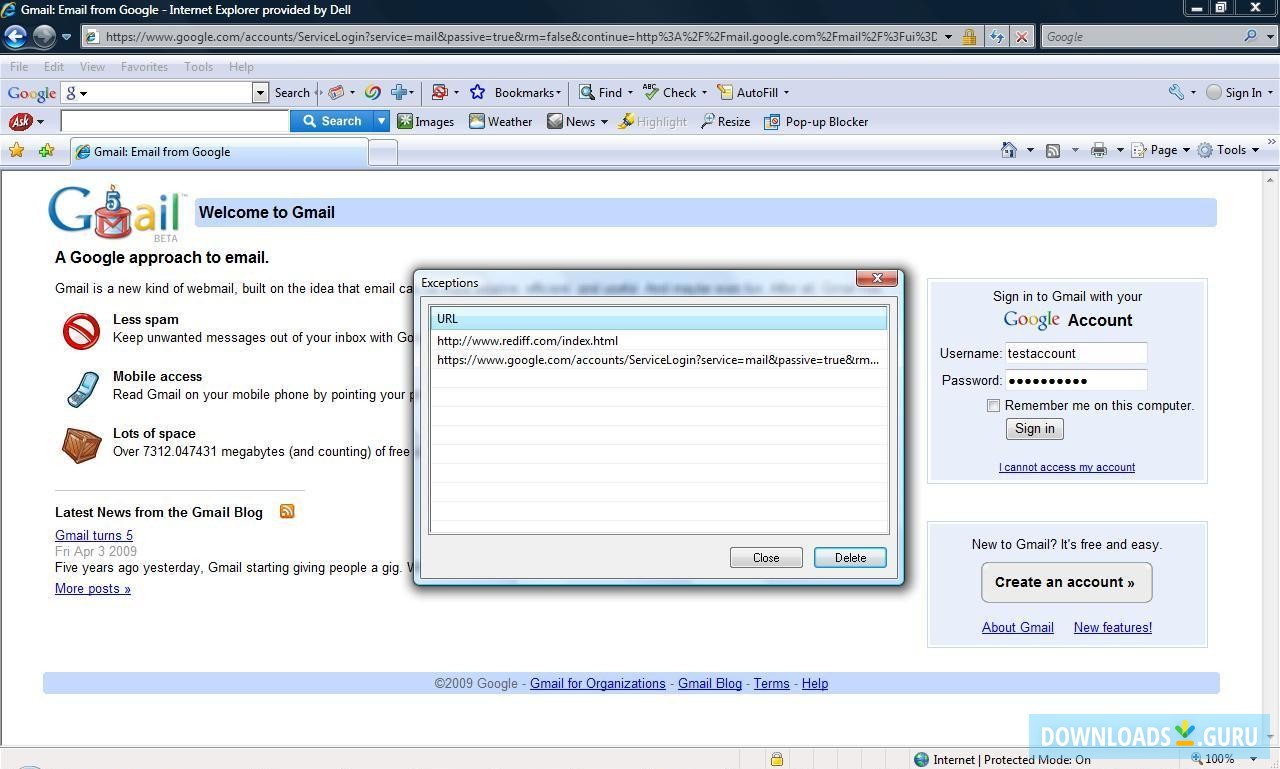
Task: Click the Username field
Action: [1075, 353]
